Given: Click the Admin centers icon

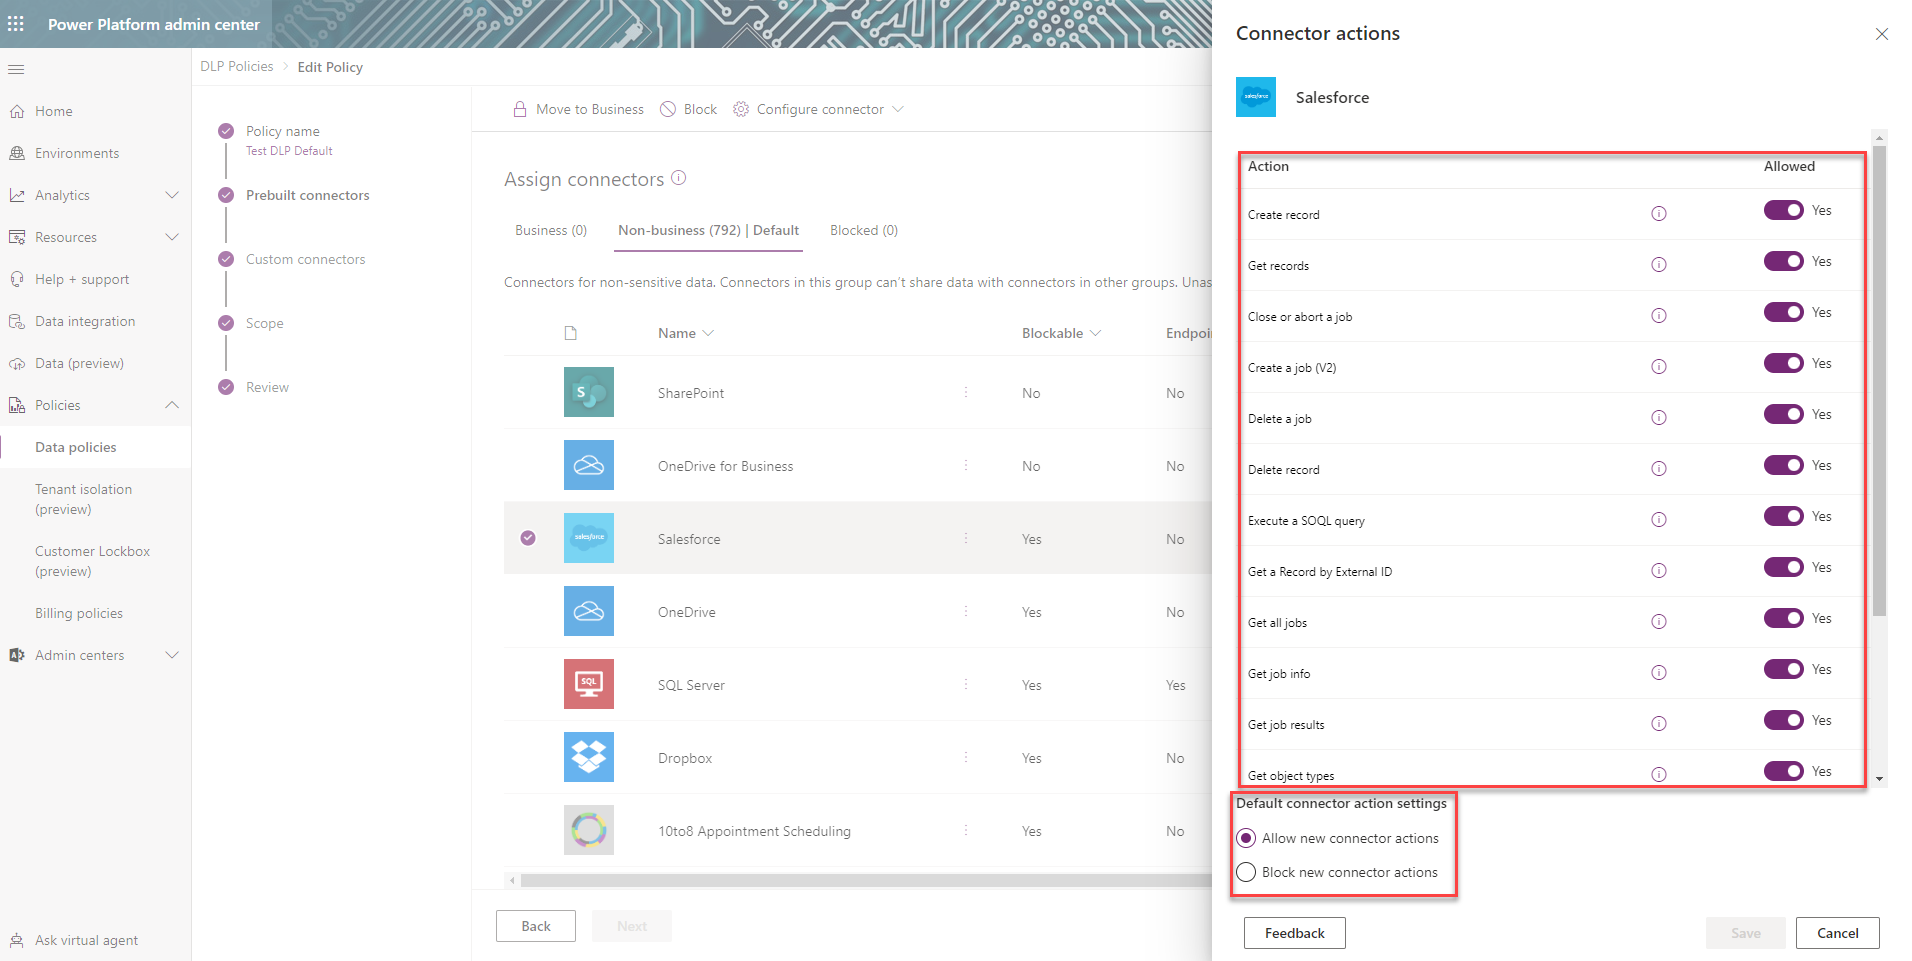Looking at the screenshot, I should click(17, 655).
